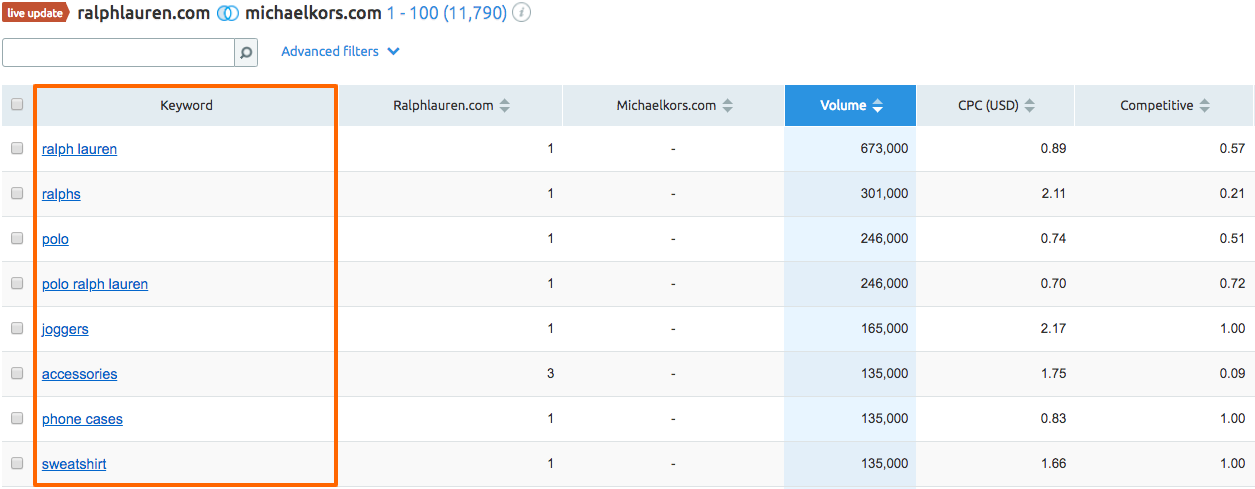Click the michaelkors.com domain title
The width and height of the screenshot is (1255, 489).
[x=313, y=14]
